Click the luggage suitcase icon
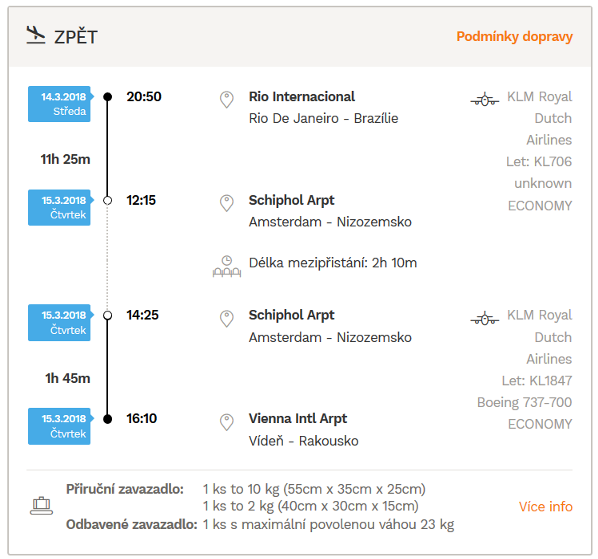This screenshot has width=598, height=559. (41, 506)
